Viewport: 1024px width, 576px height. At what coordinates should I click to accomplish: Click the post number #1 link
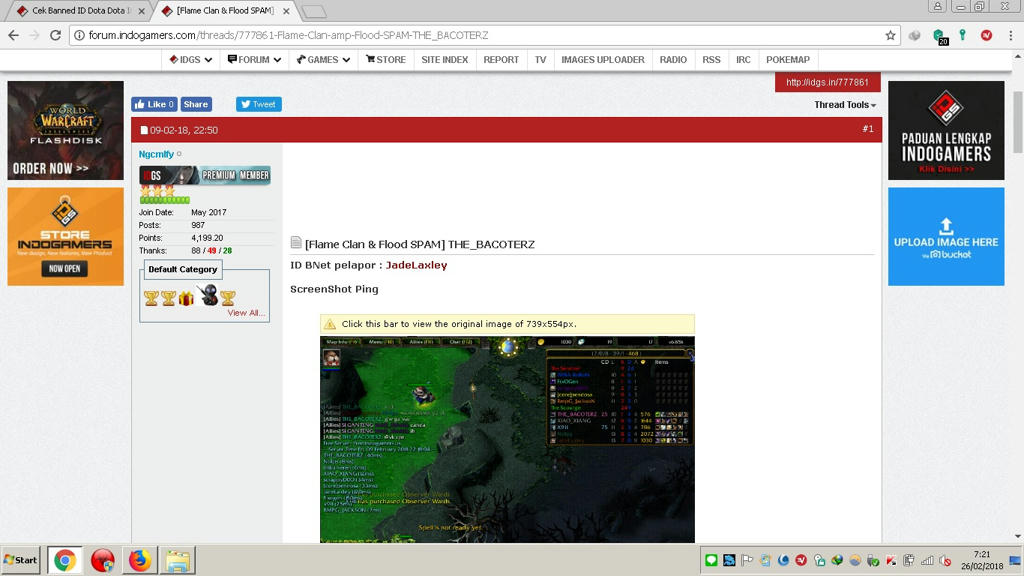[x=867, y=129]
